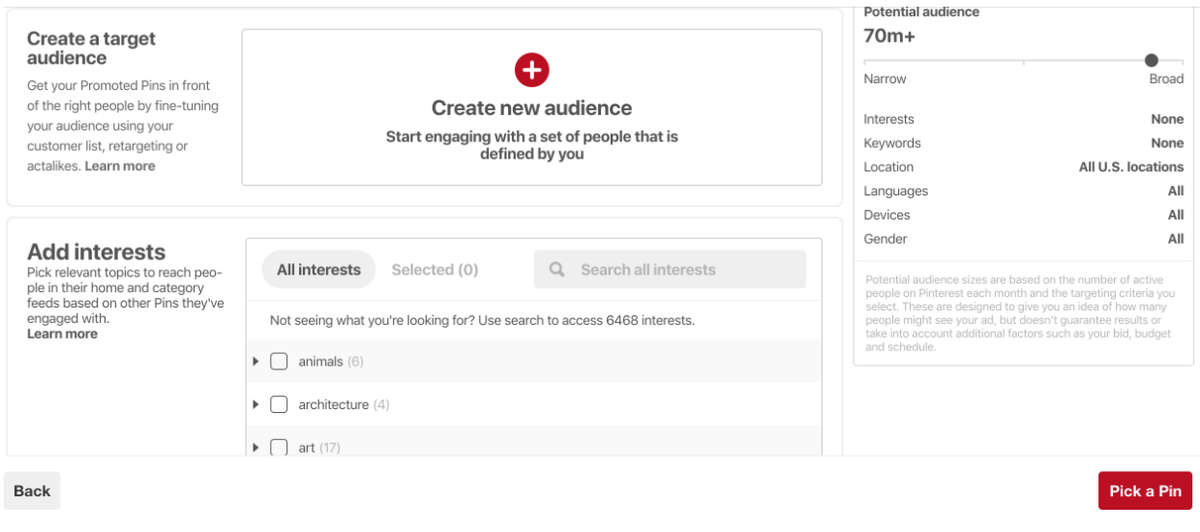The height and width of the screenshot is (532, 1200).
Task: Click the Broad slider label
Action: click(1166, 79)
